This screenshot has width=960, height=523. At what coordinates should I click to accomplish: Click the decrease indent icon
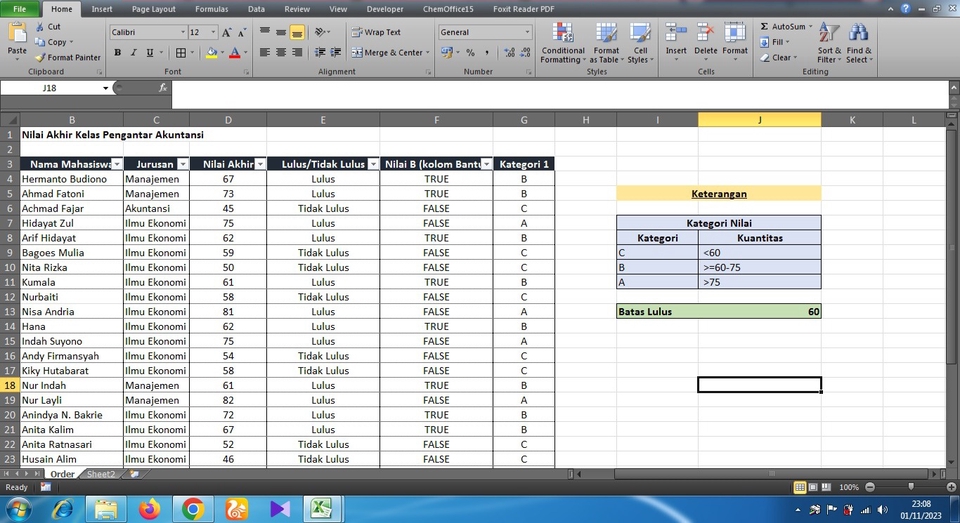tap(320, 53)
